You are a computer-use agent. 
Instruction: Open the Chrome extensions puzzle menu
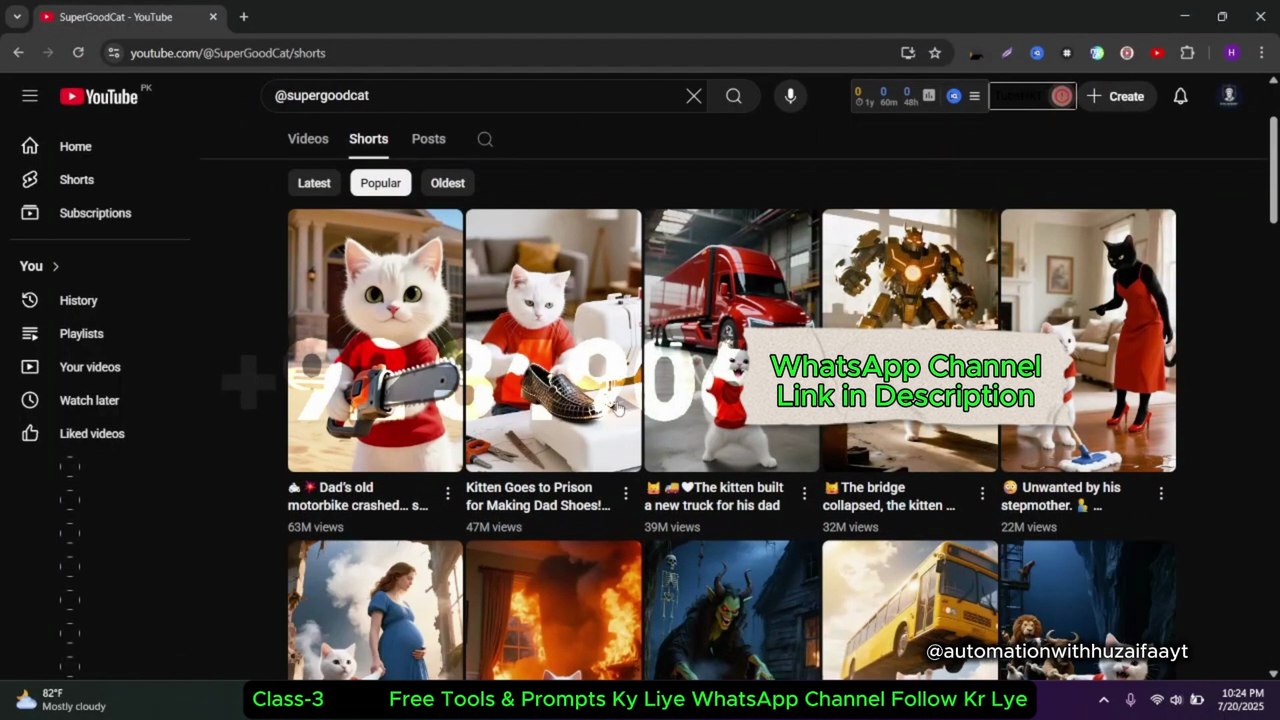[x=1187, y=53]
